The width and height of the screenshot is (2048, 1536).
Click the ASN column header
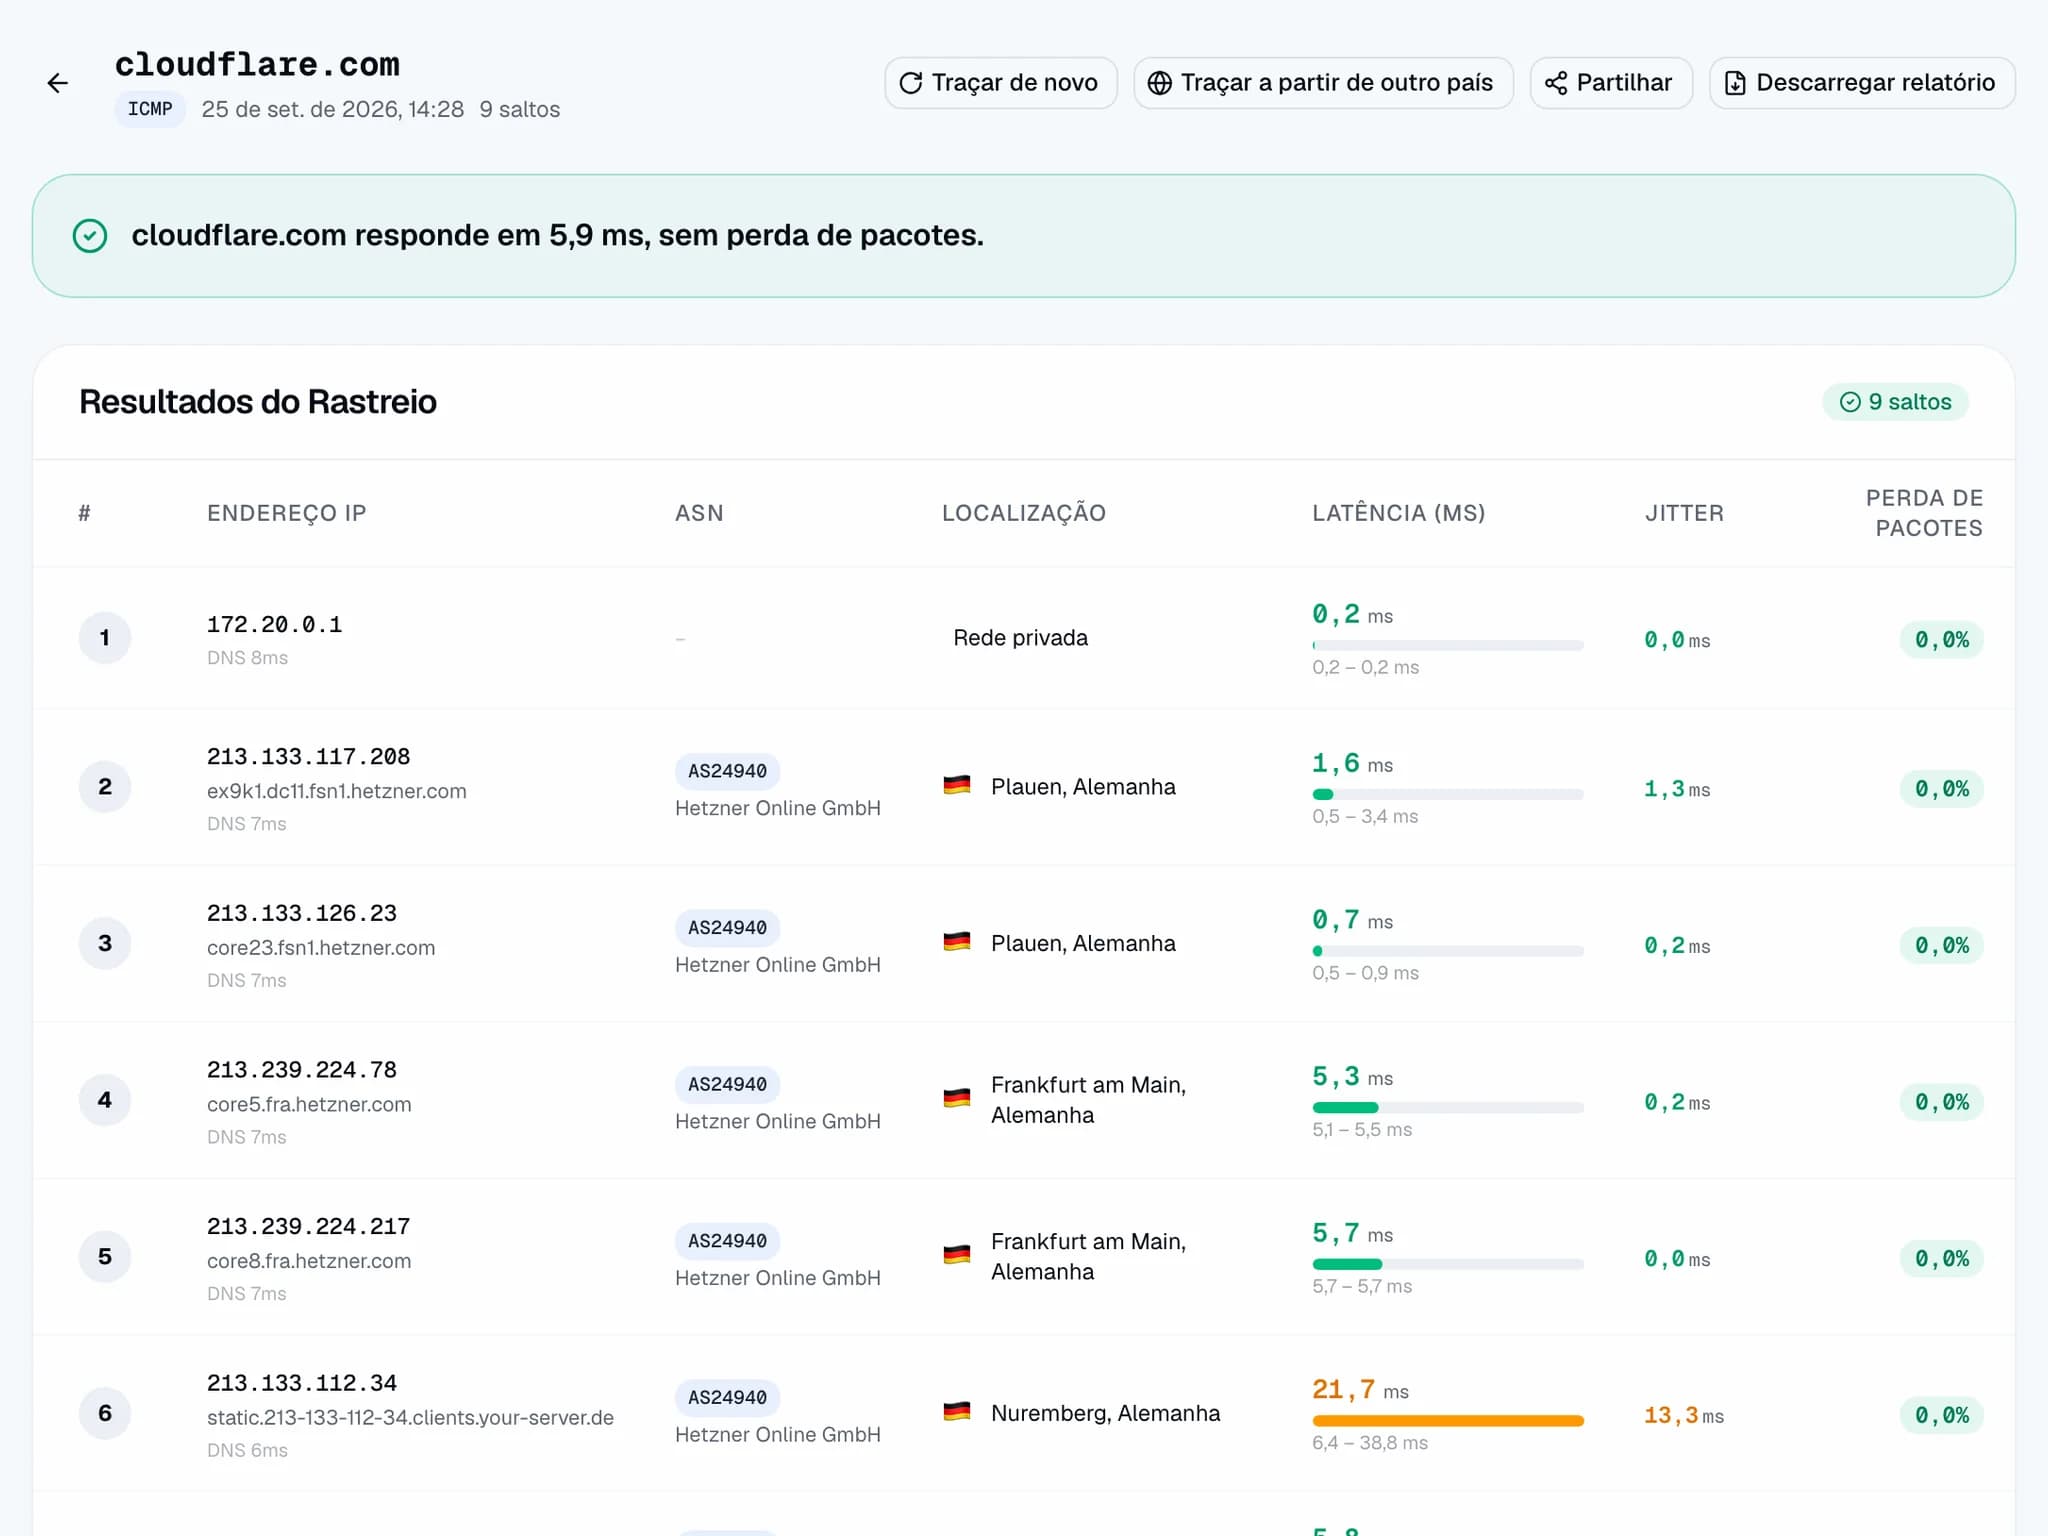coord(699,514)
